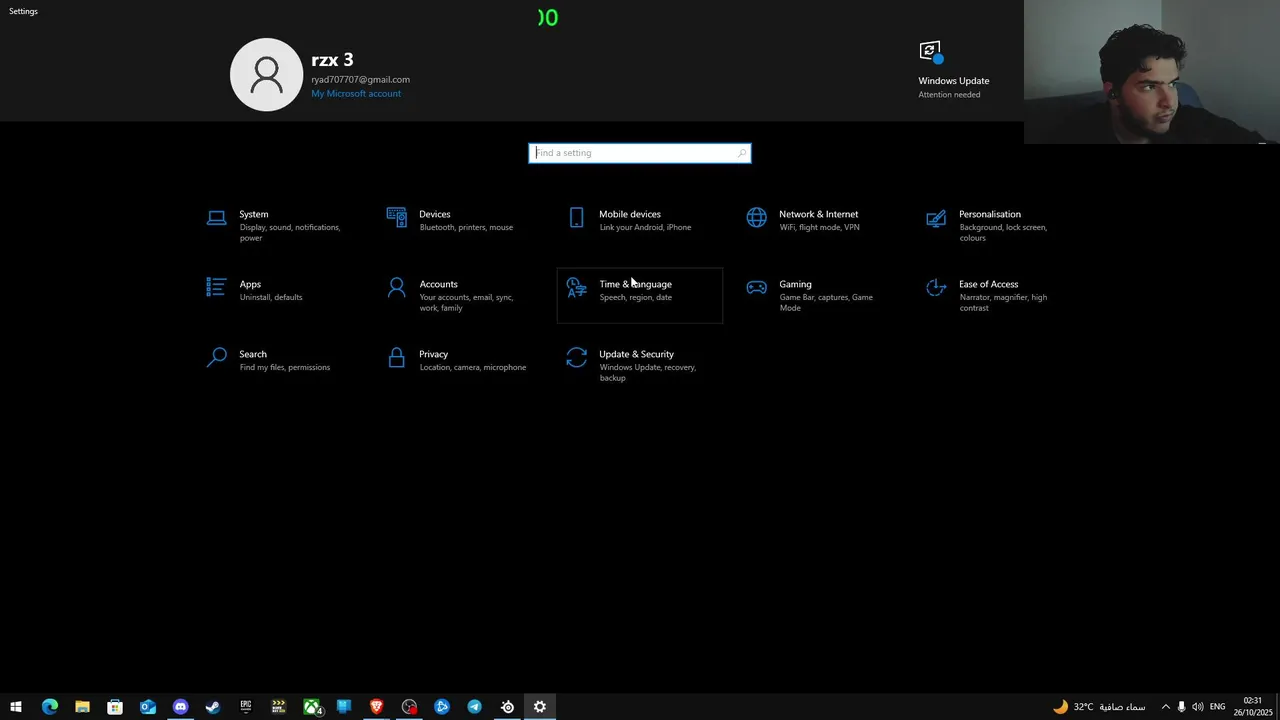Screen dimensions: 1280x720
Task: Open Personalisation settings
Action: point(1000,225)
